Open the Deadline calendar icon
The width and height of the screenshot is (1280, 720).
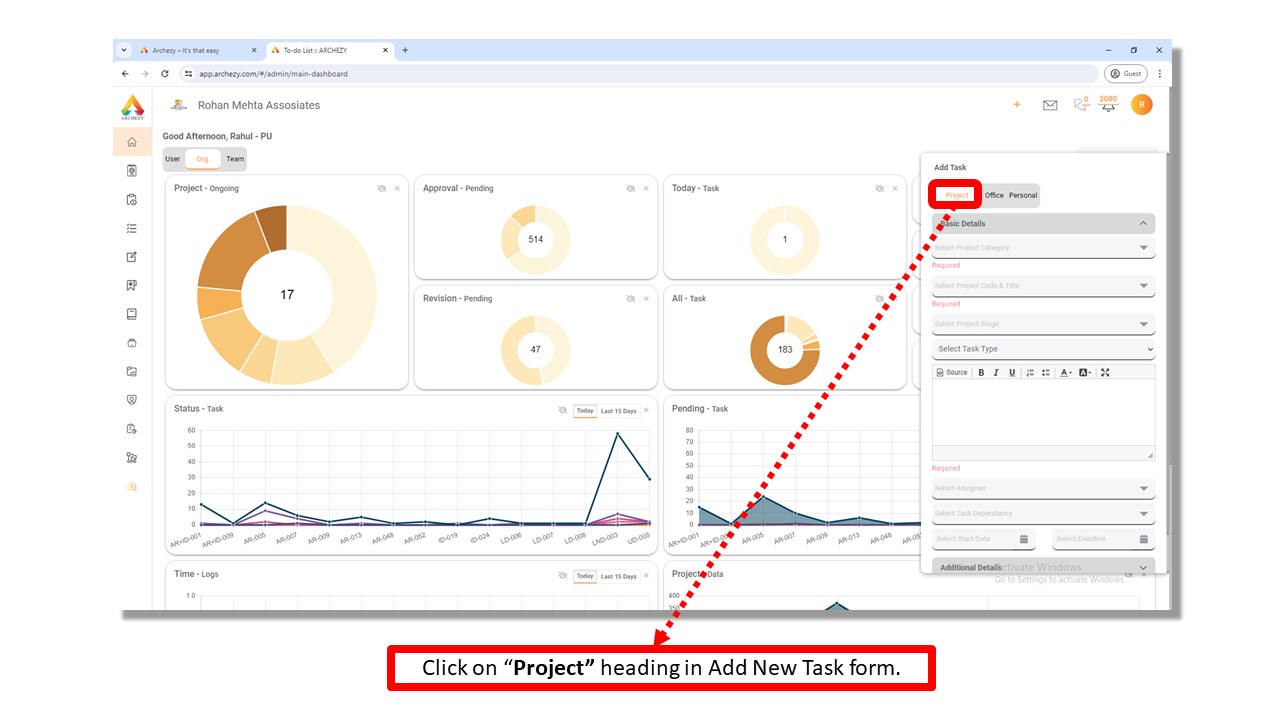pyautogui.click(x=1144, y=539)
